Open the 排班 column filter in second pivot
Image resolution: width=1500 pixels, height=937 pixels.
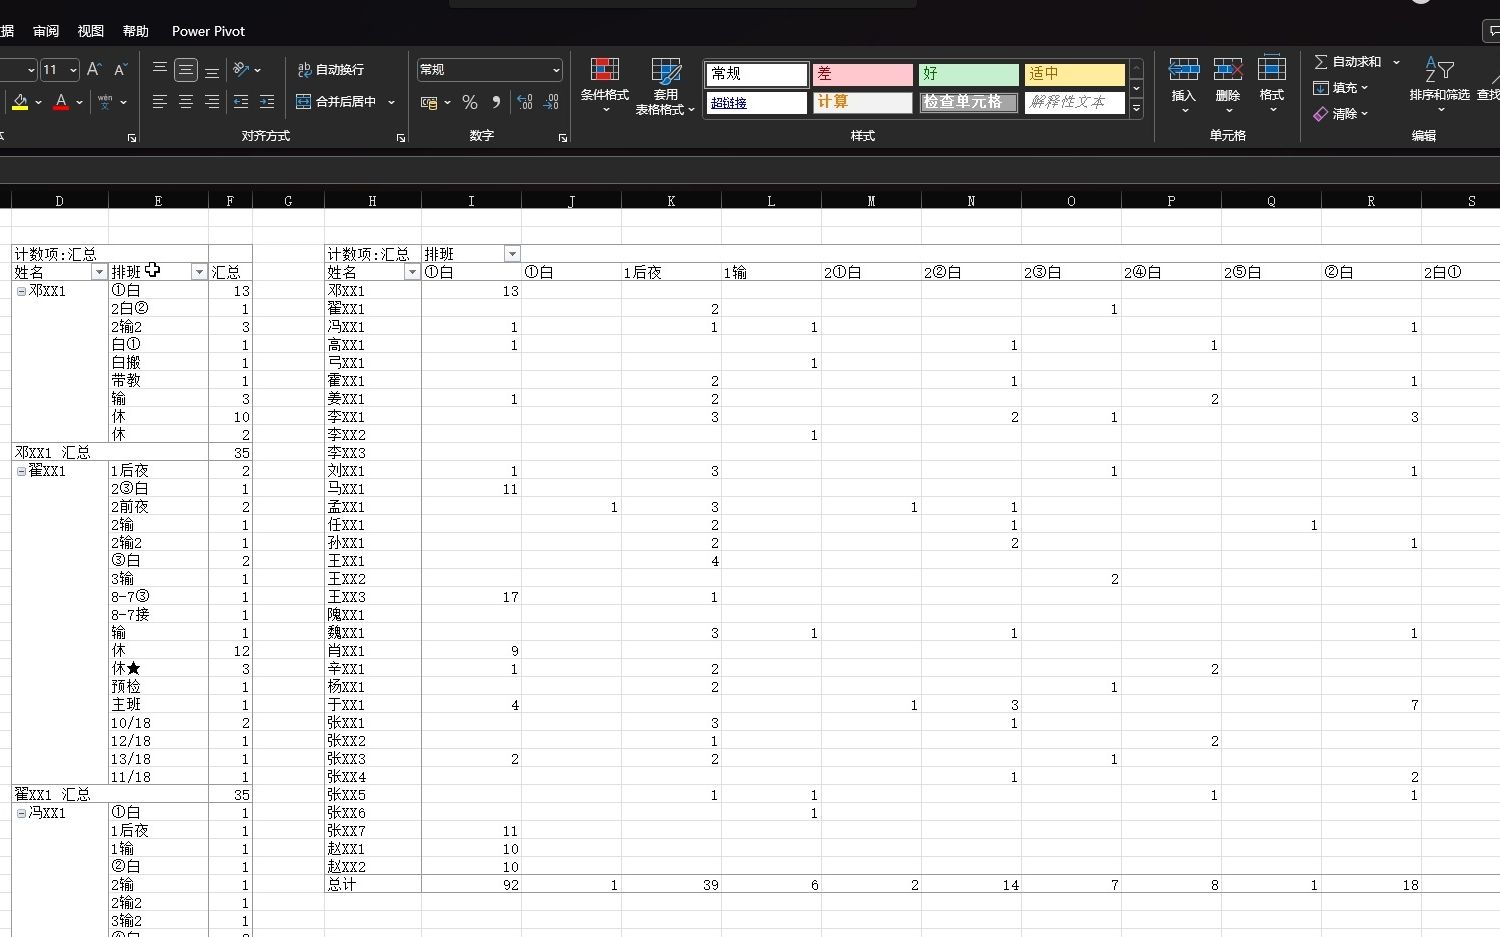point(512,254)
